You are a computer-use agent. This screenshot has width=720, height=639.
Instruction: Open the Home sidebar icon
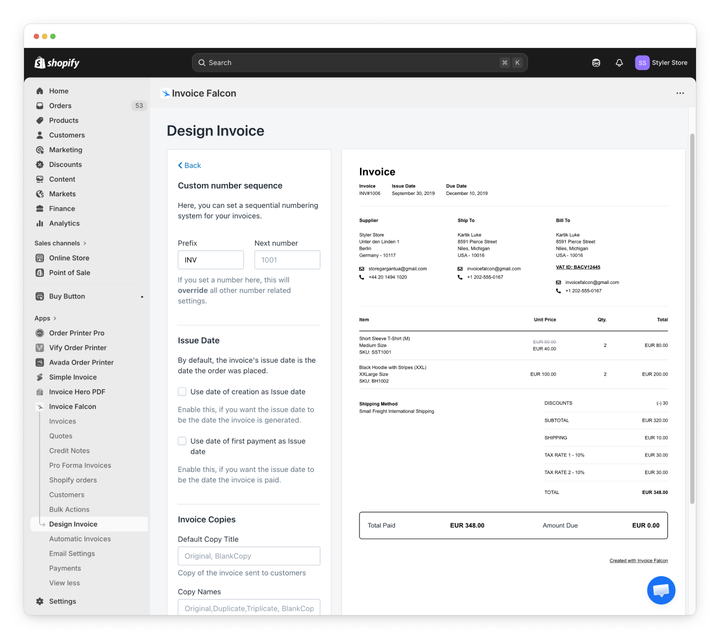click(39, 91)
